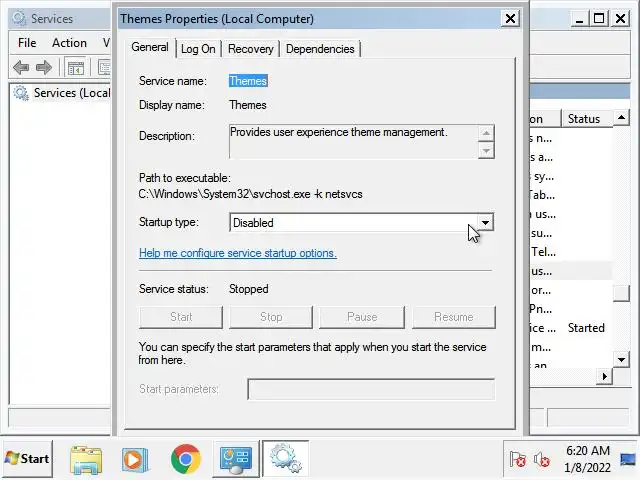This screenshot has width=640, height=480.
Task: Open the Windows Start menu
Action: [x=27, y=459]
